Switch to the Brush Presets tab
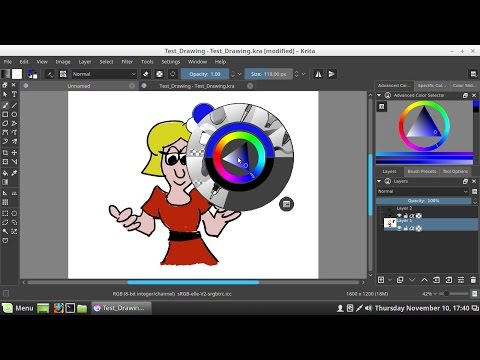Image resolution: width=480 pixels, height=360 pixels. point(422,171)
